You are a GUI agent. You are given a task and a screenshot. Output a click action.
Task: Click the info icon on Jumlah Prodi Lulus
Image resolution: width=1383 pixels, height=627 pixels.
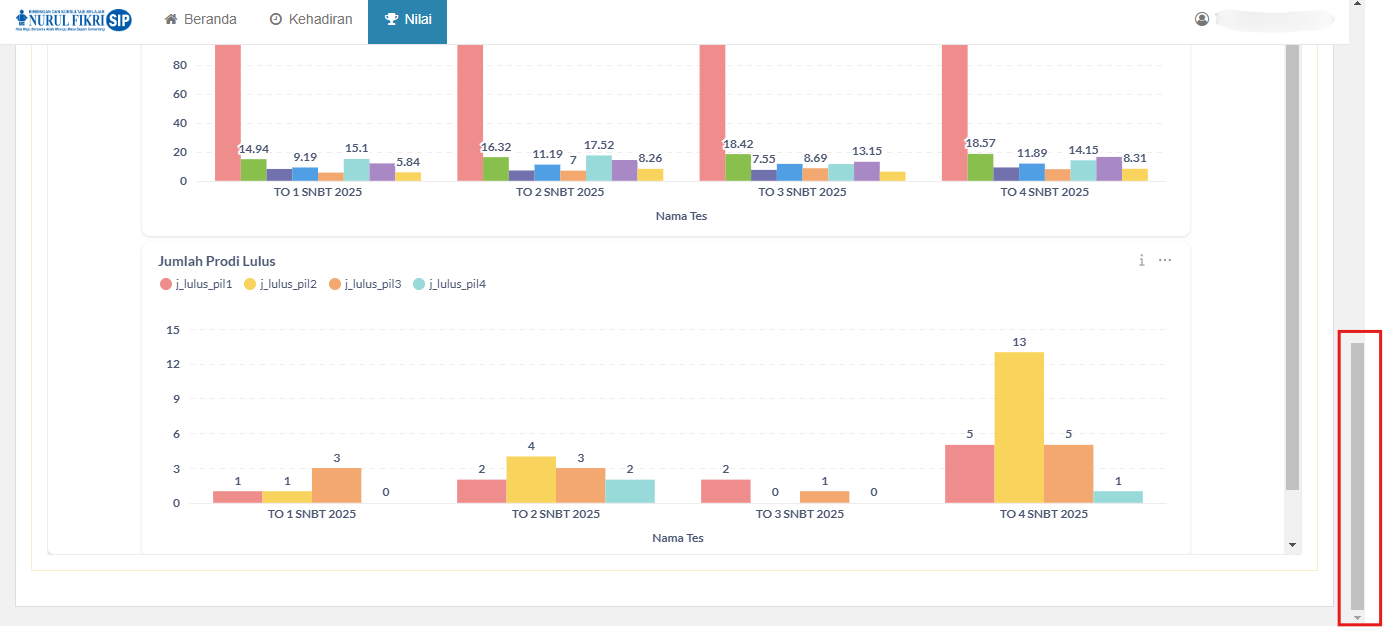pyautogui.click(x=1141, y=260)
